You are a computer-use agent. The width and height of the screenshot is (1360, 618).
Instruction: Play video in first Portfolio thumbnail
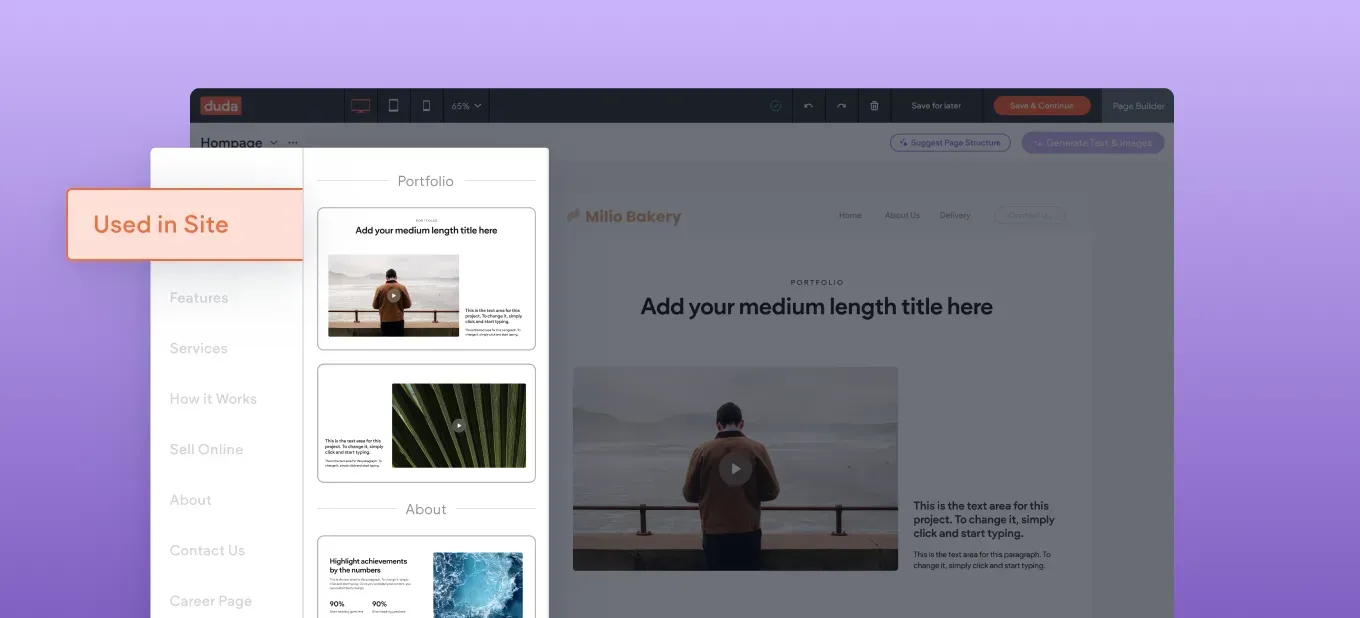(393, 295)
